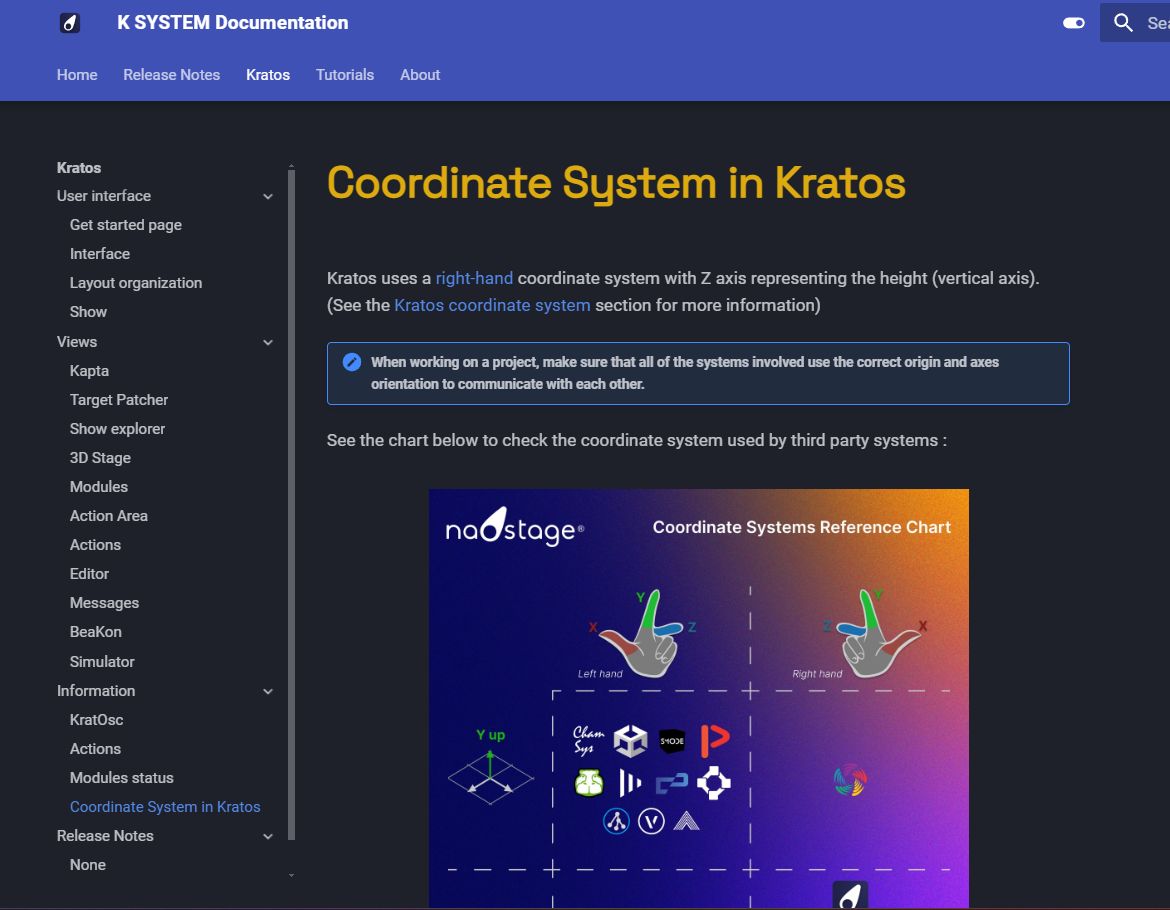Click the left hand coordinate illustration
Image resolution: width=1170 pixels, height=910 pixels.
(644, 636)
